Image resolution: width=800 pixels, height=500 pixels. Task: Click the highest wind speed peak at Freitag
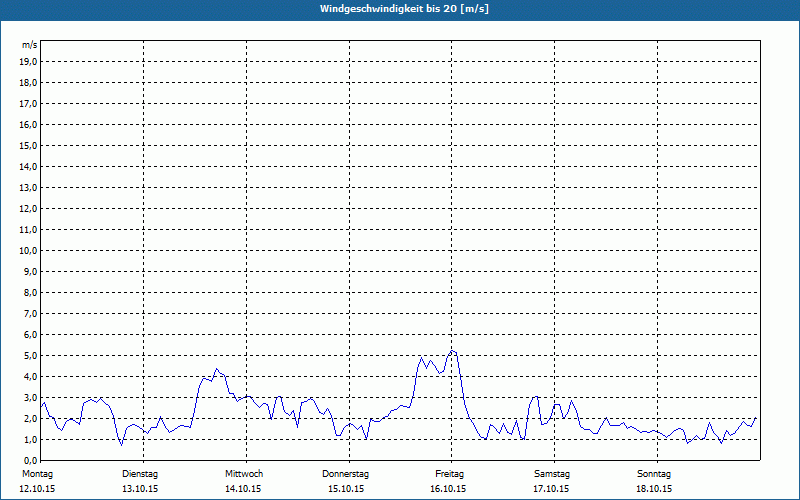click(x=452, y=351)
